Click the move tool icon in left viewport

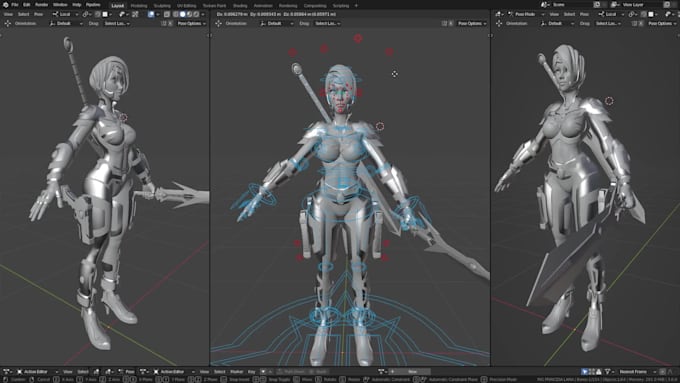coord(8,23)
